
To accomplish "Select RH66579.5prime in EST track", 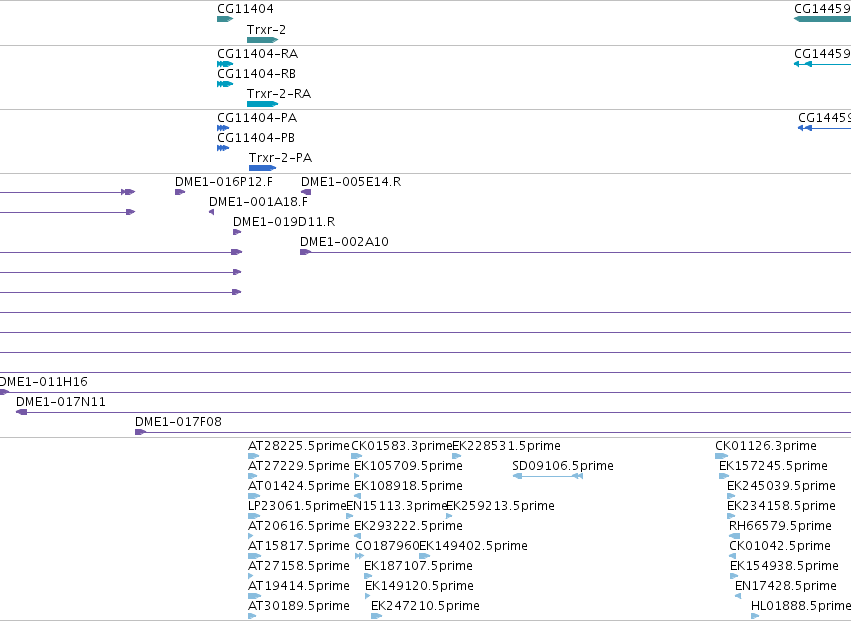I will coord(780,527).
